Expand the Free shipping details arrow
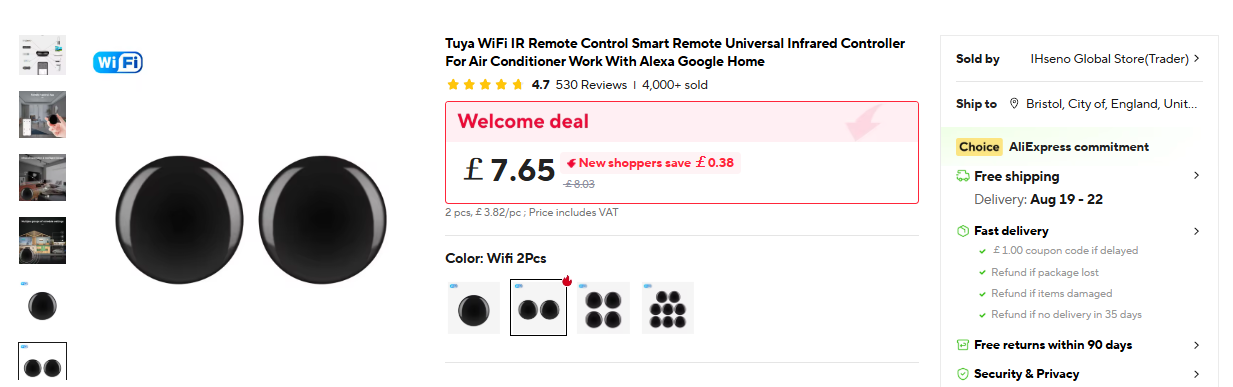The image size is (1233, 387). point(1197,176)
